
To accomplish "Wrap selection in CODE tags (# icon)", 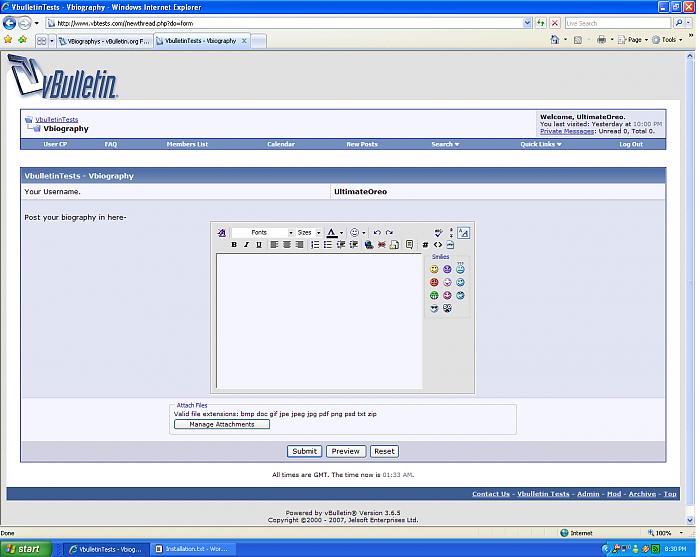I will click(425, 245).
